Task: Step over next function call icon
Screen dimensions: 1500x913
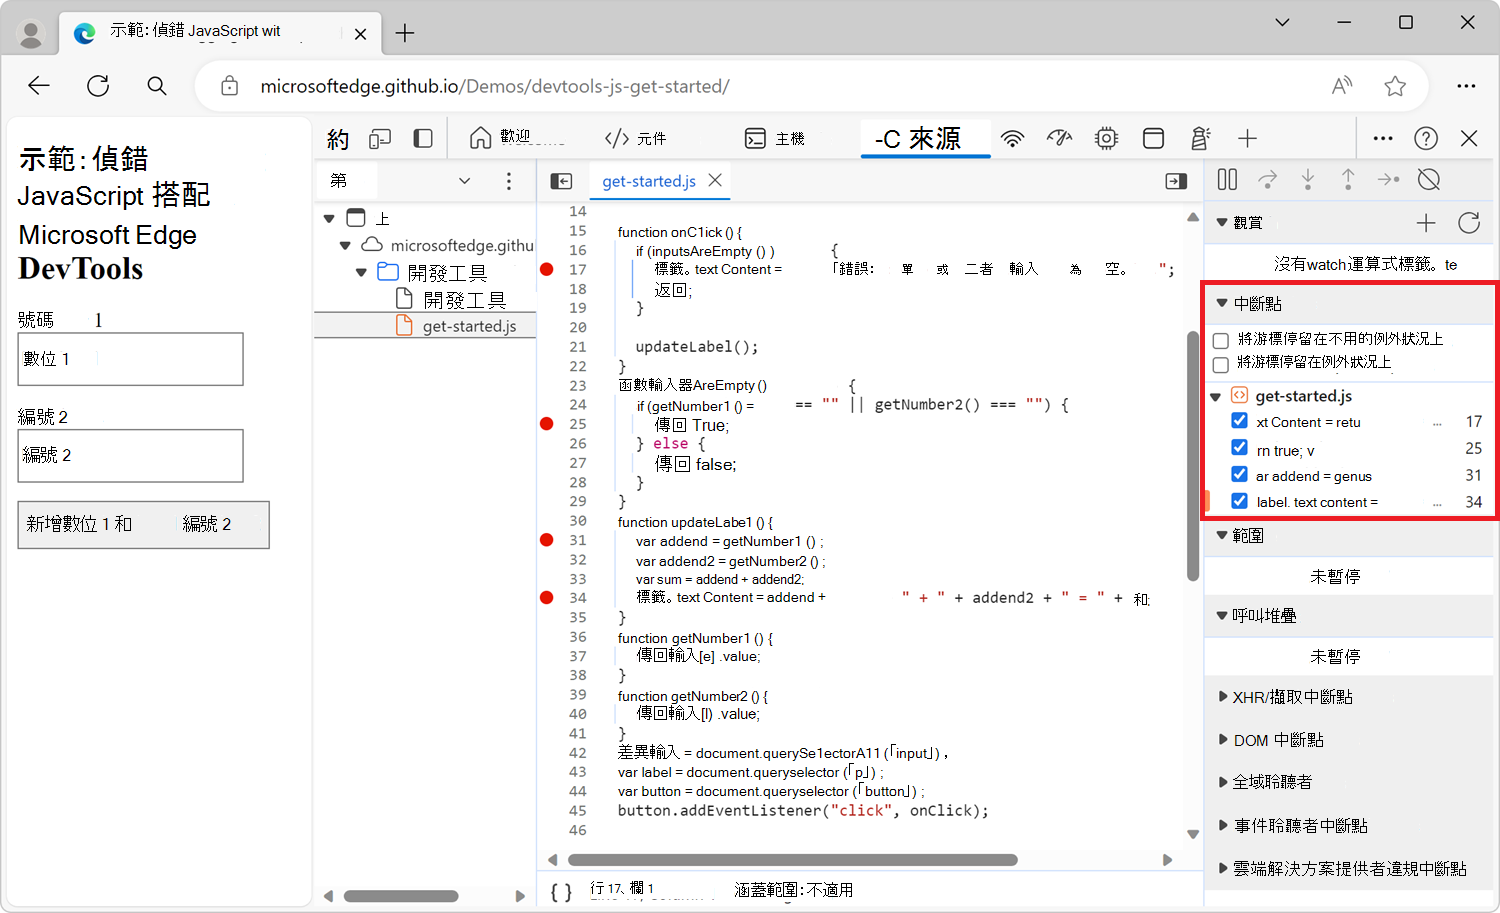Action: point(1267,179)
